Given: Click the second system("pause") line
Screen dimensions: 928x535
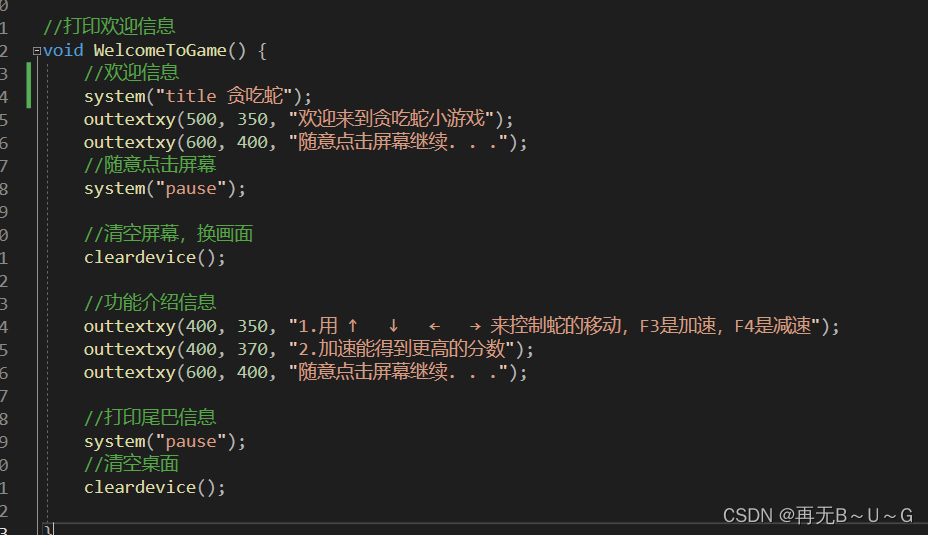Looking at the screenshot, I should 165,441.
